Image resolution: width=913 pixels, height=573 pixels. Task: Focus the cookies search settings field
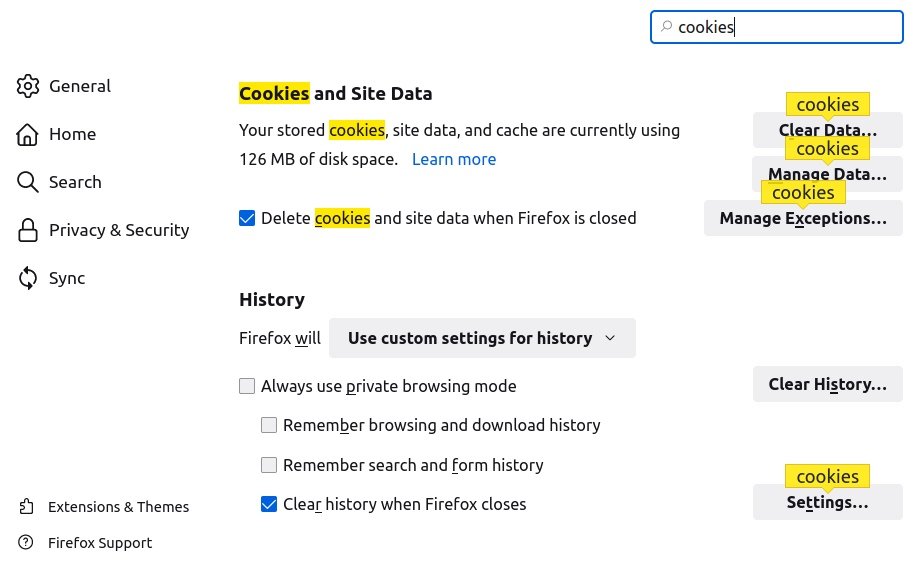[x=785, y=27]
